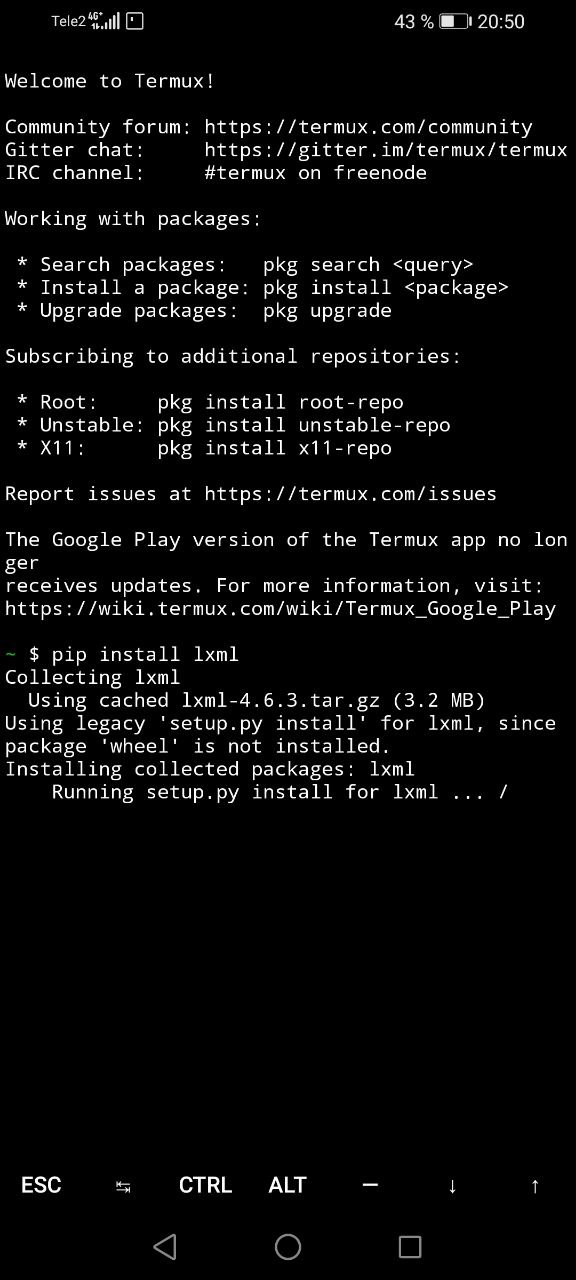Viewport: 576px width, 1280px height.
Task: Open the termux.com/issues link
Action: (350, 494)
